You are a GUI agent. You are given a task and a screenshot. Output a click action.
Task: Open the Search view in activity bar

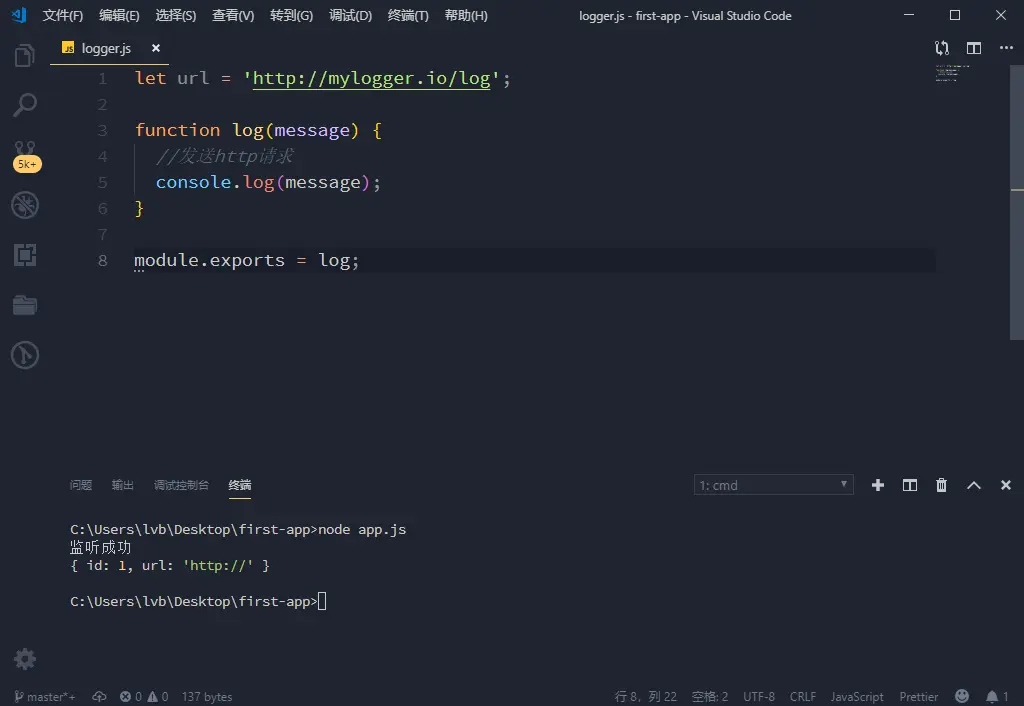(25, 104)
